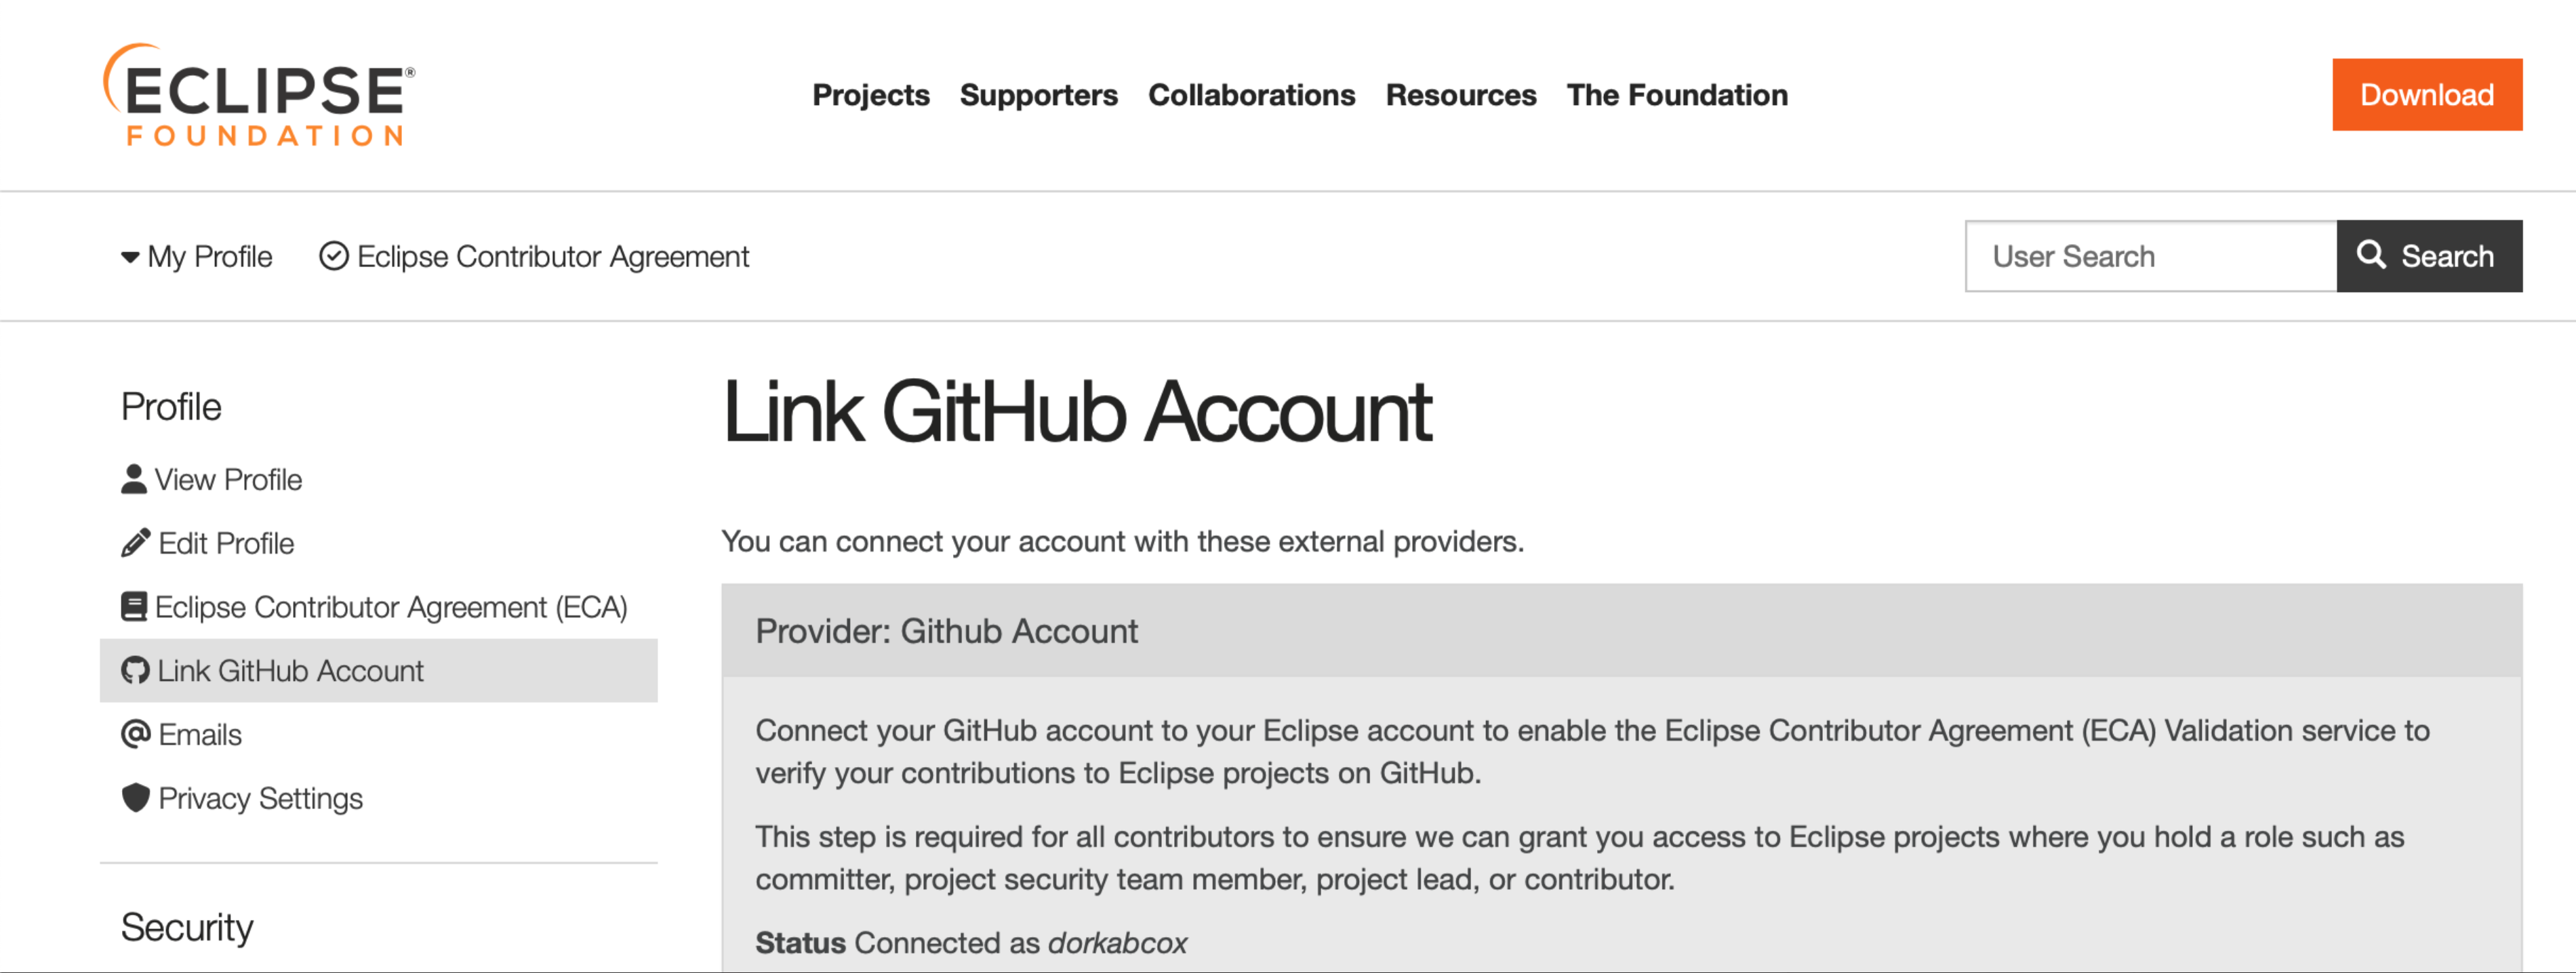Open the Privacy Settings page
Image resolution: width=2576 pixels, height=973 pixels.
point(260,798)
